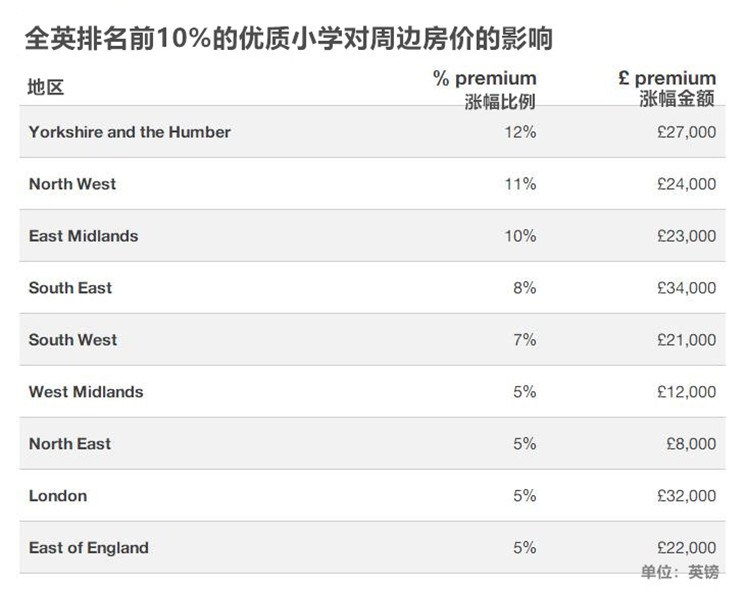Click the North East row label
This screenshot has height=593, width=747.
point(70,444)
